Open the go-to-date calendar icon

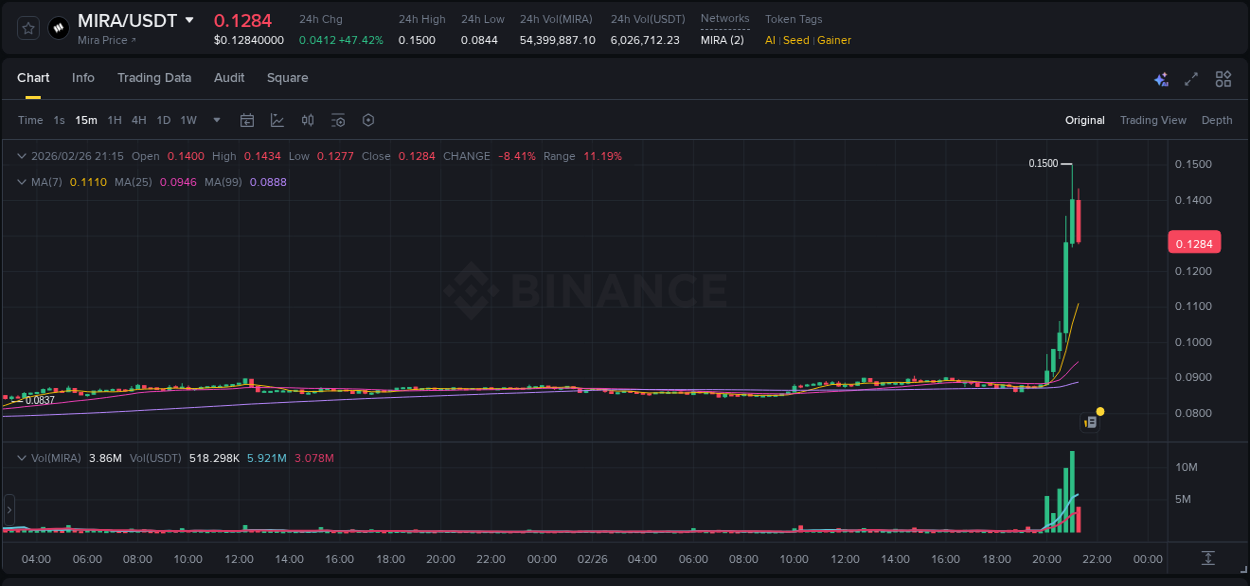(247, 120)
